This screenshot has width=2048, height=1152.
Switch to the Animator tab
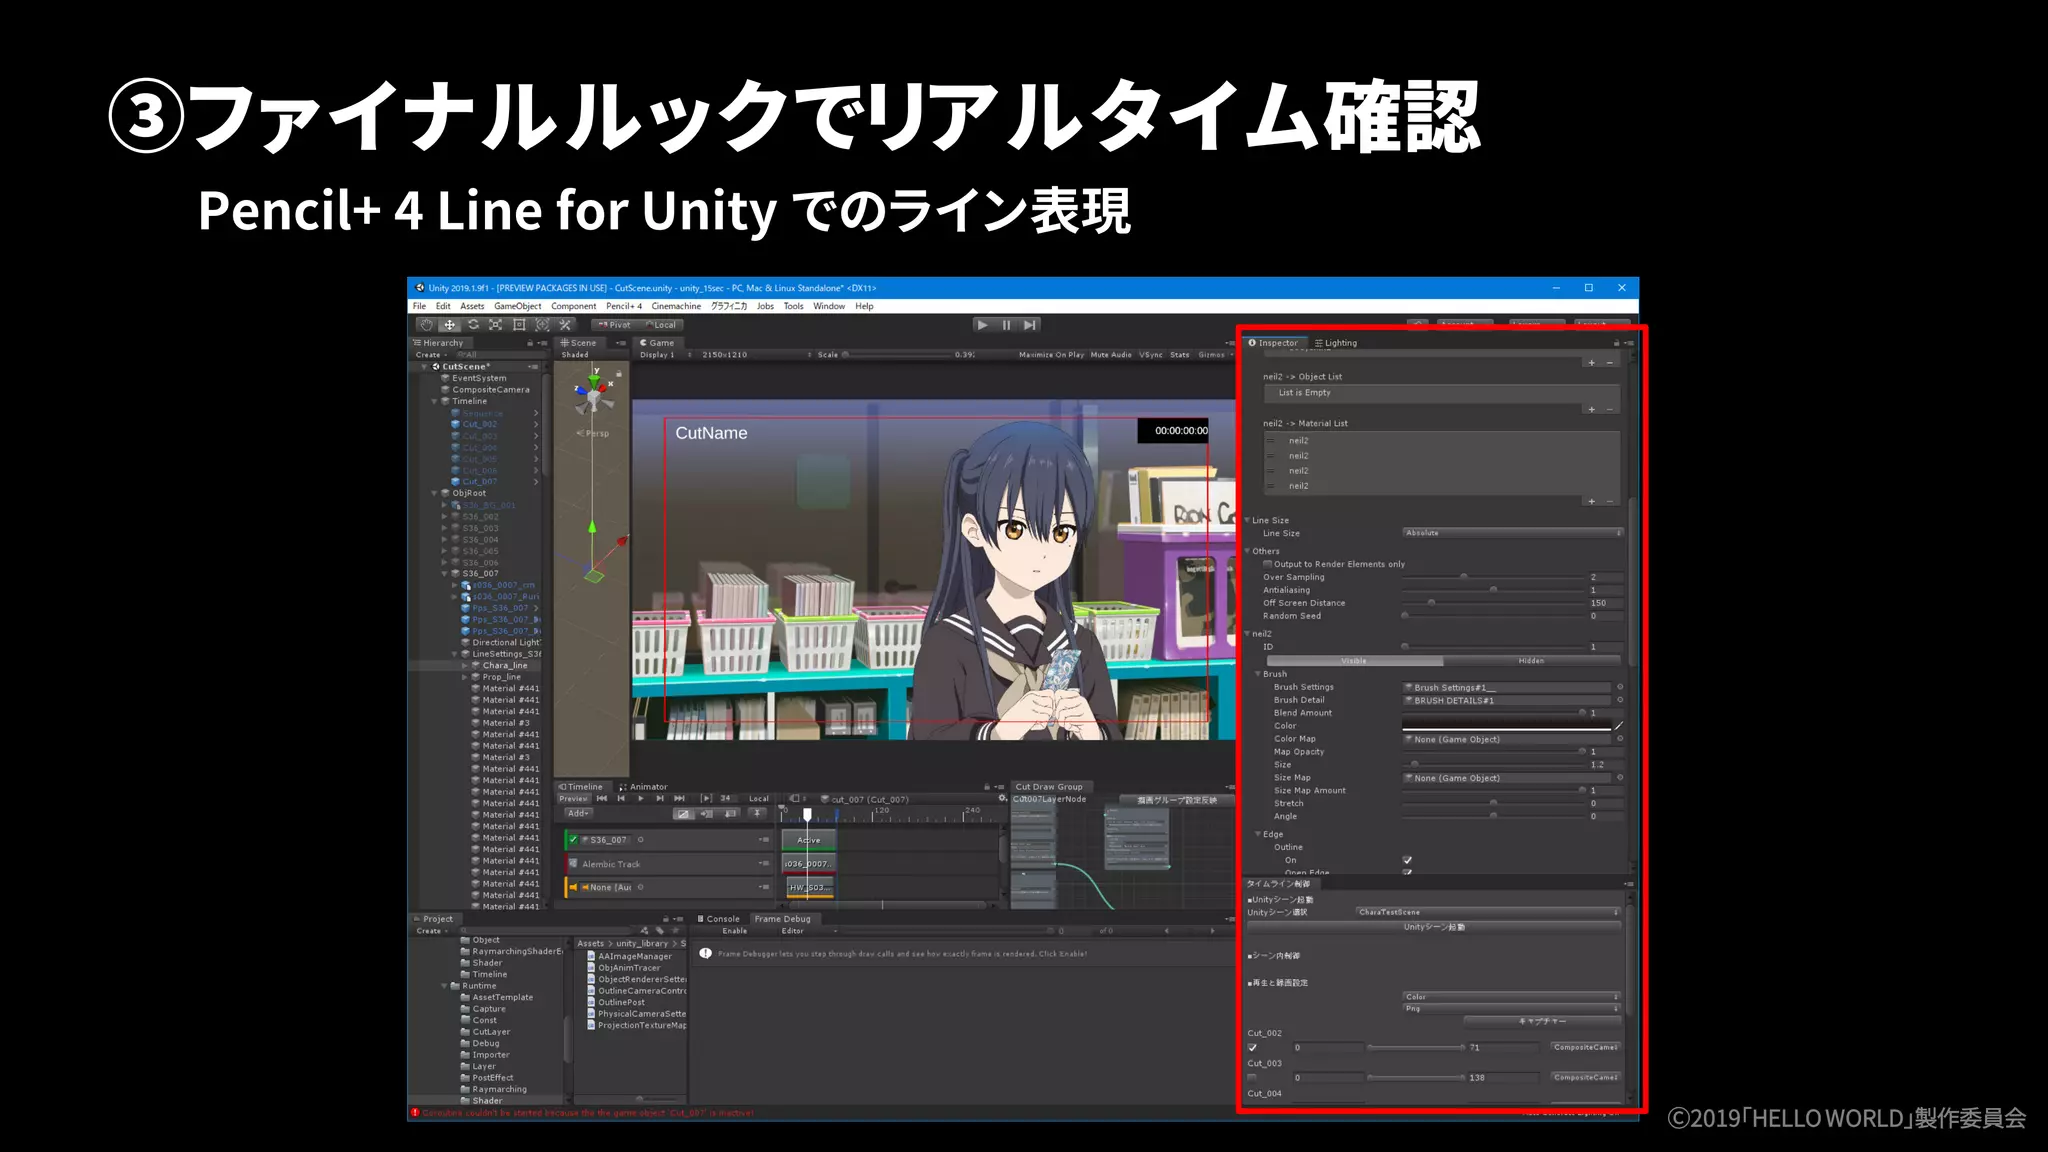[x=643, y=787]
